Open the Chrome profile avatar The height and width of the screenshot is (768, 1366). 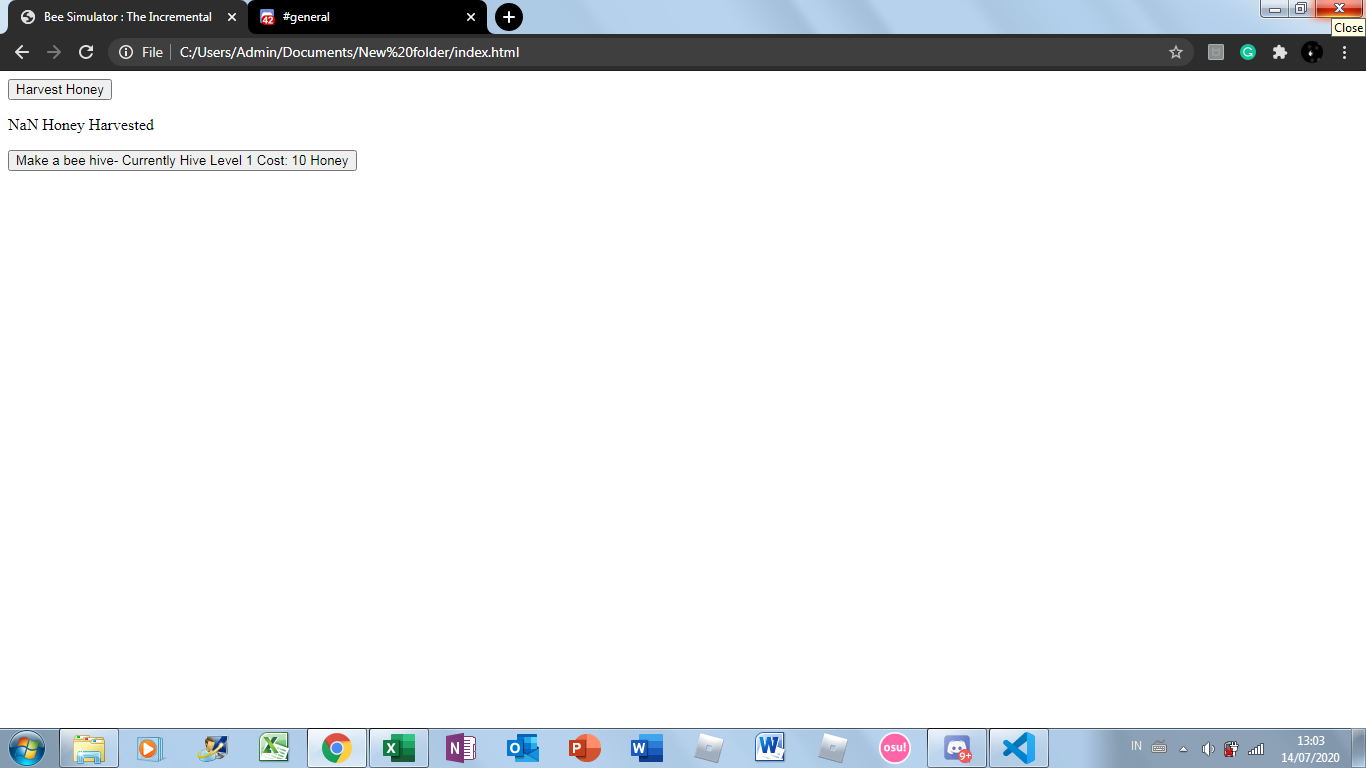(x=1312, y=52)
